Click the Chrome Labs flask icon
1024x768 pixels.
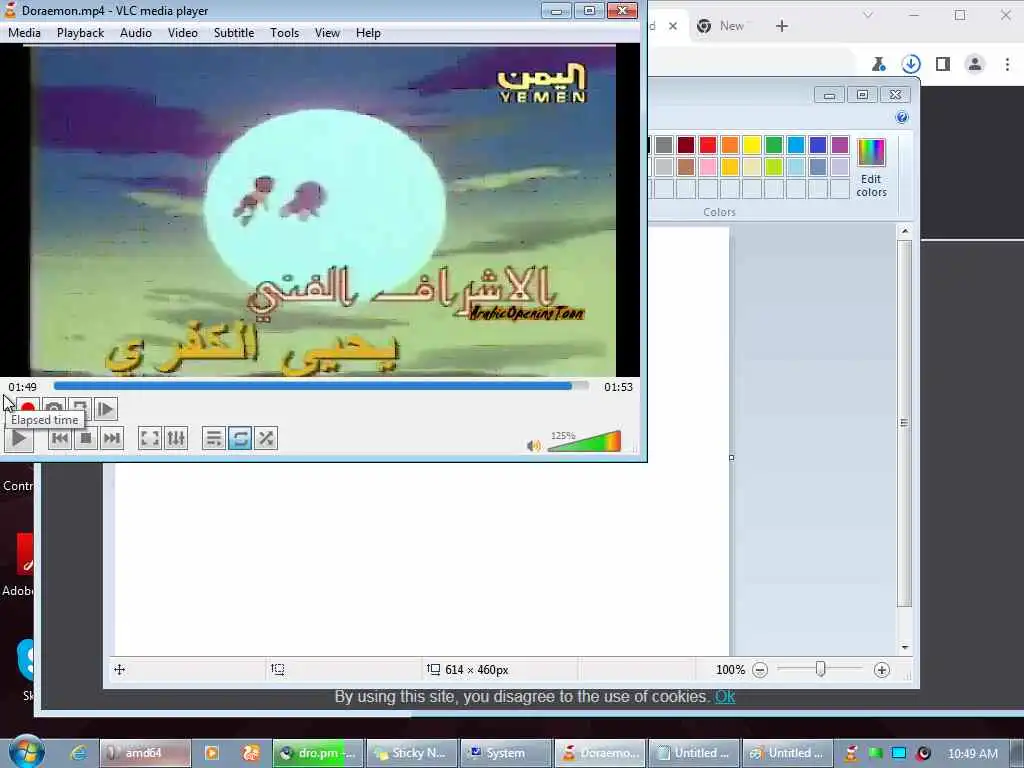[x=879, y=64]
